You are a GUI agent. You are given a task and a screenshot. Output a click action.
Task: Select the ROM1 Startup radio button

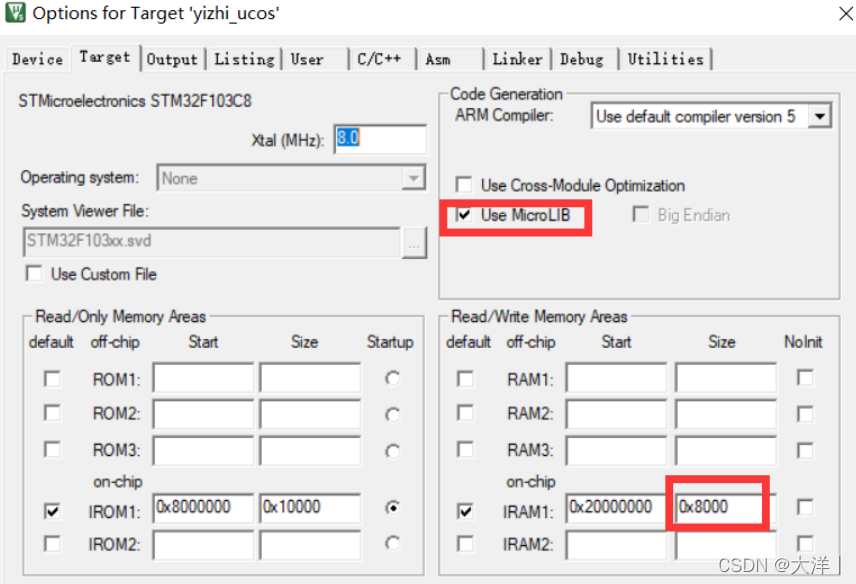point(392,378)
